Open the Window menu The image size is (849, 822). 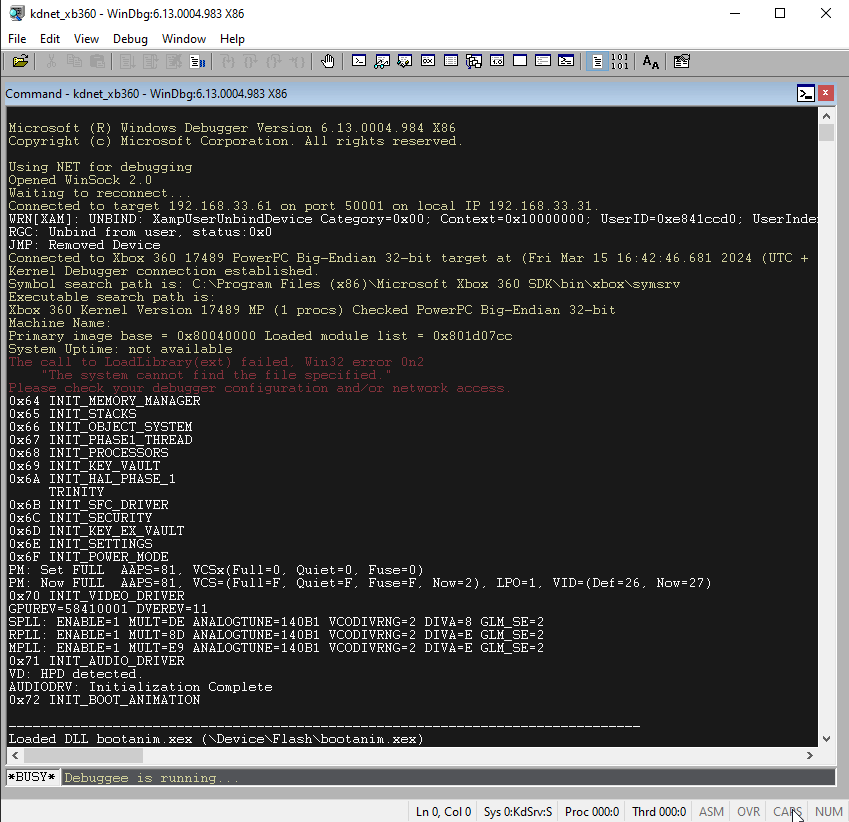[184, 39]
